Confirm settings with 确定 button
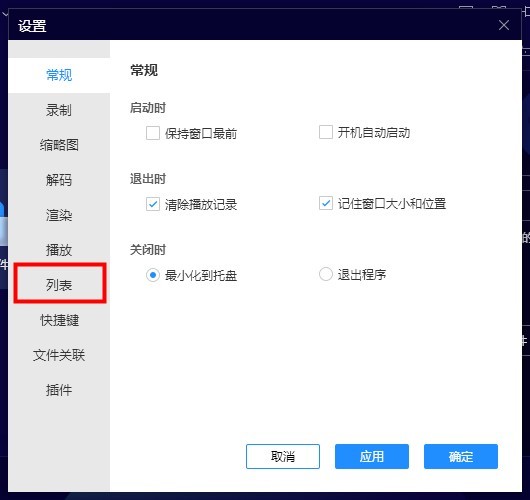Image resolution: width=530 pixels, height=500 pixels. (x=461, y=456)
